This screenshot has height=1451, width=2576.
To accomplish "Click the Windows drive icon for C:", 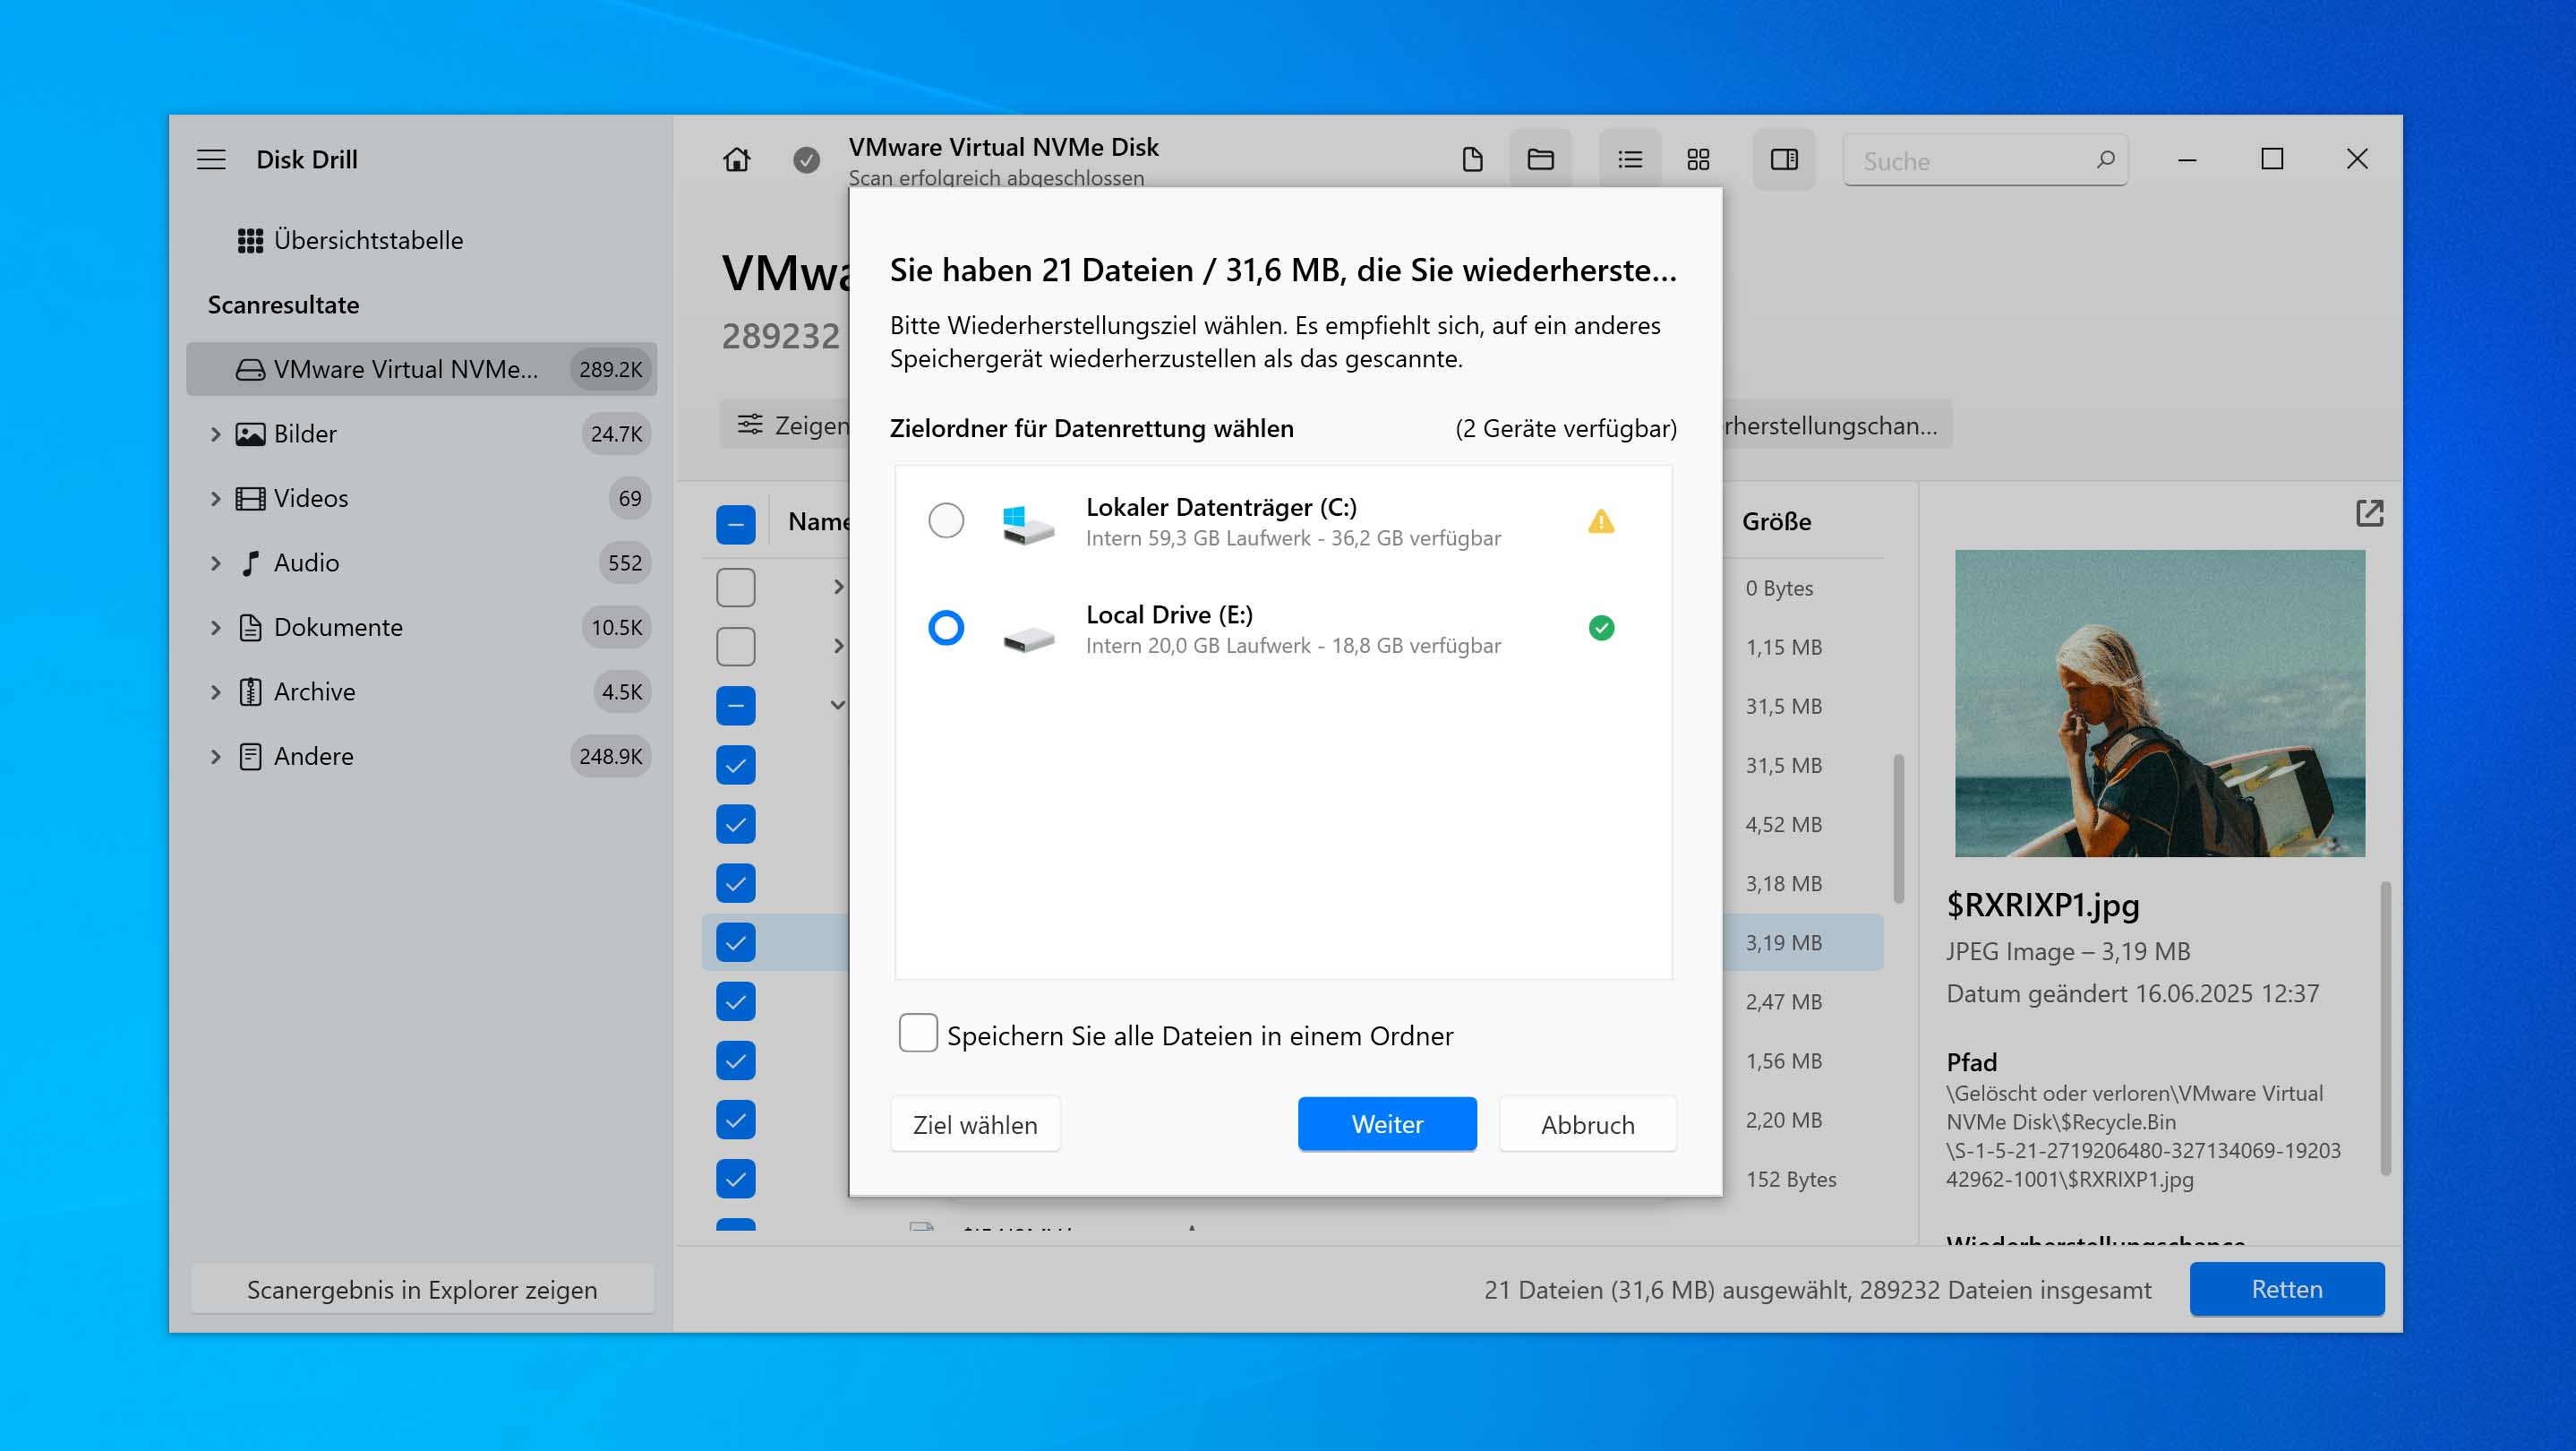I will 1027,523.
